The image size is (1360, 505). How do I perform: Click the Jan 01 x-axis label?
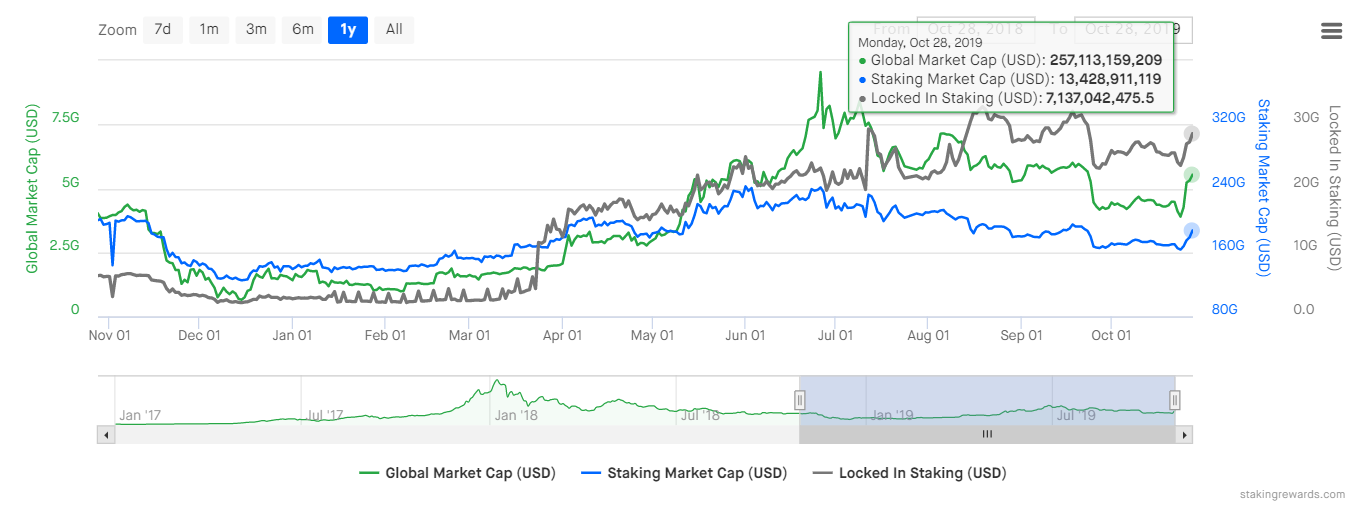(x=291, y=336)
